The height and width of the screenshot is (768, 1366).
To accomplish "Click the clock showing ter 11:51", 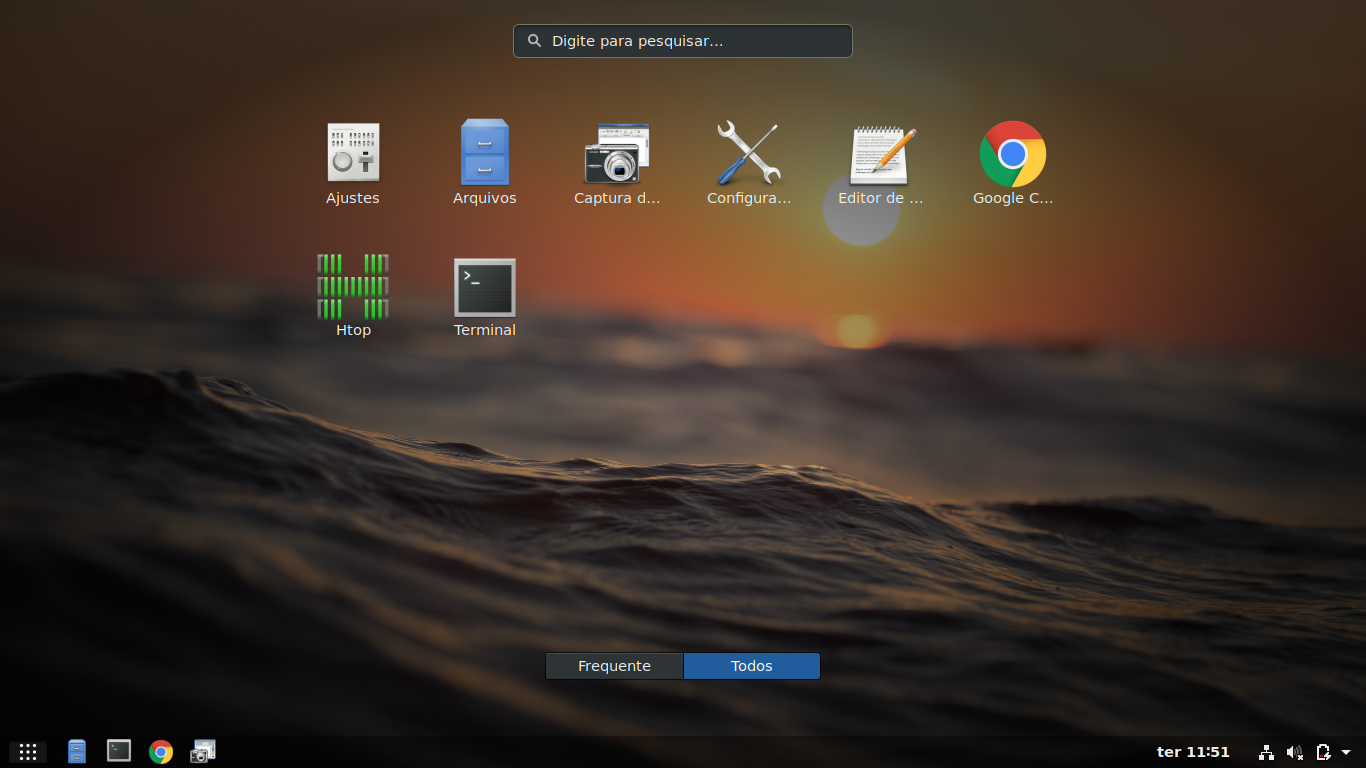I will tap(1193, 751).
